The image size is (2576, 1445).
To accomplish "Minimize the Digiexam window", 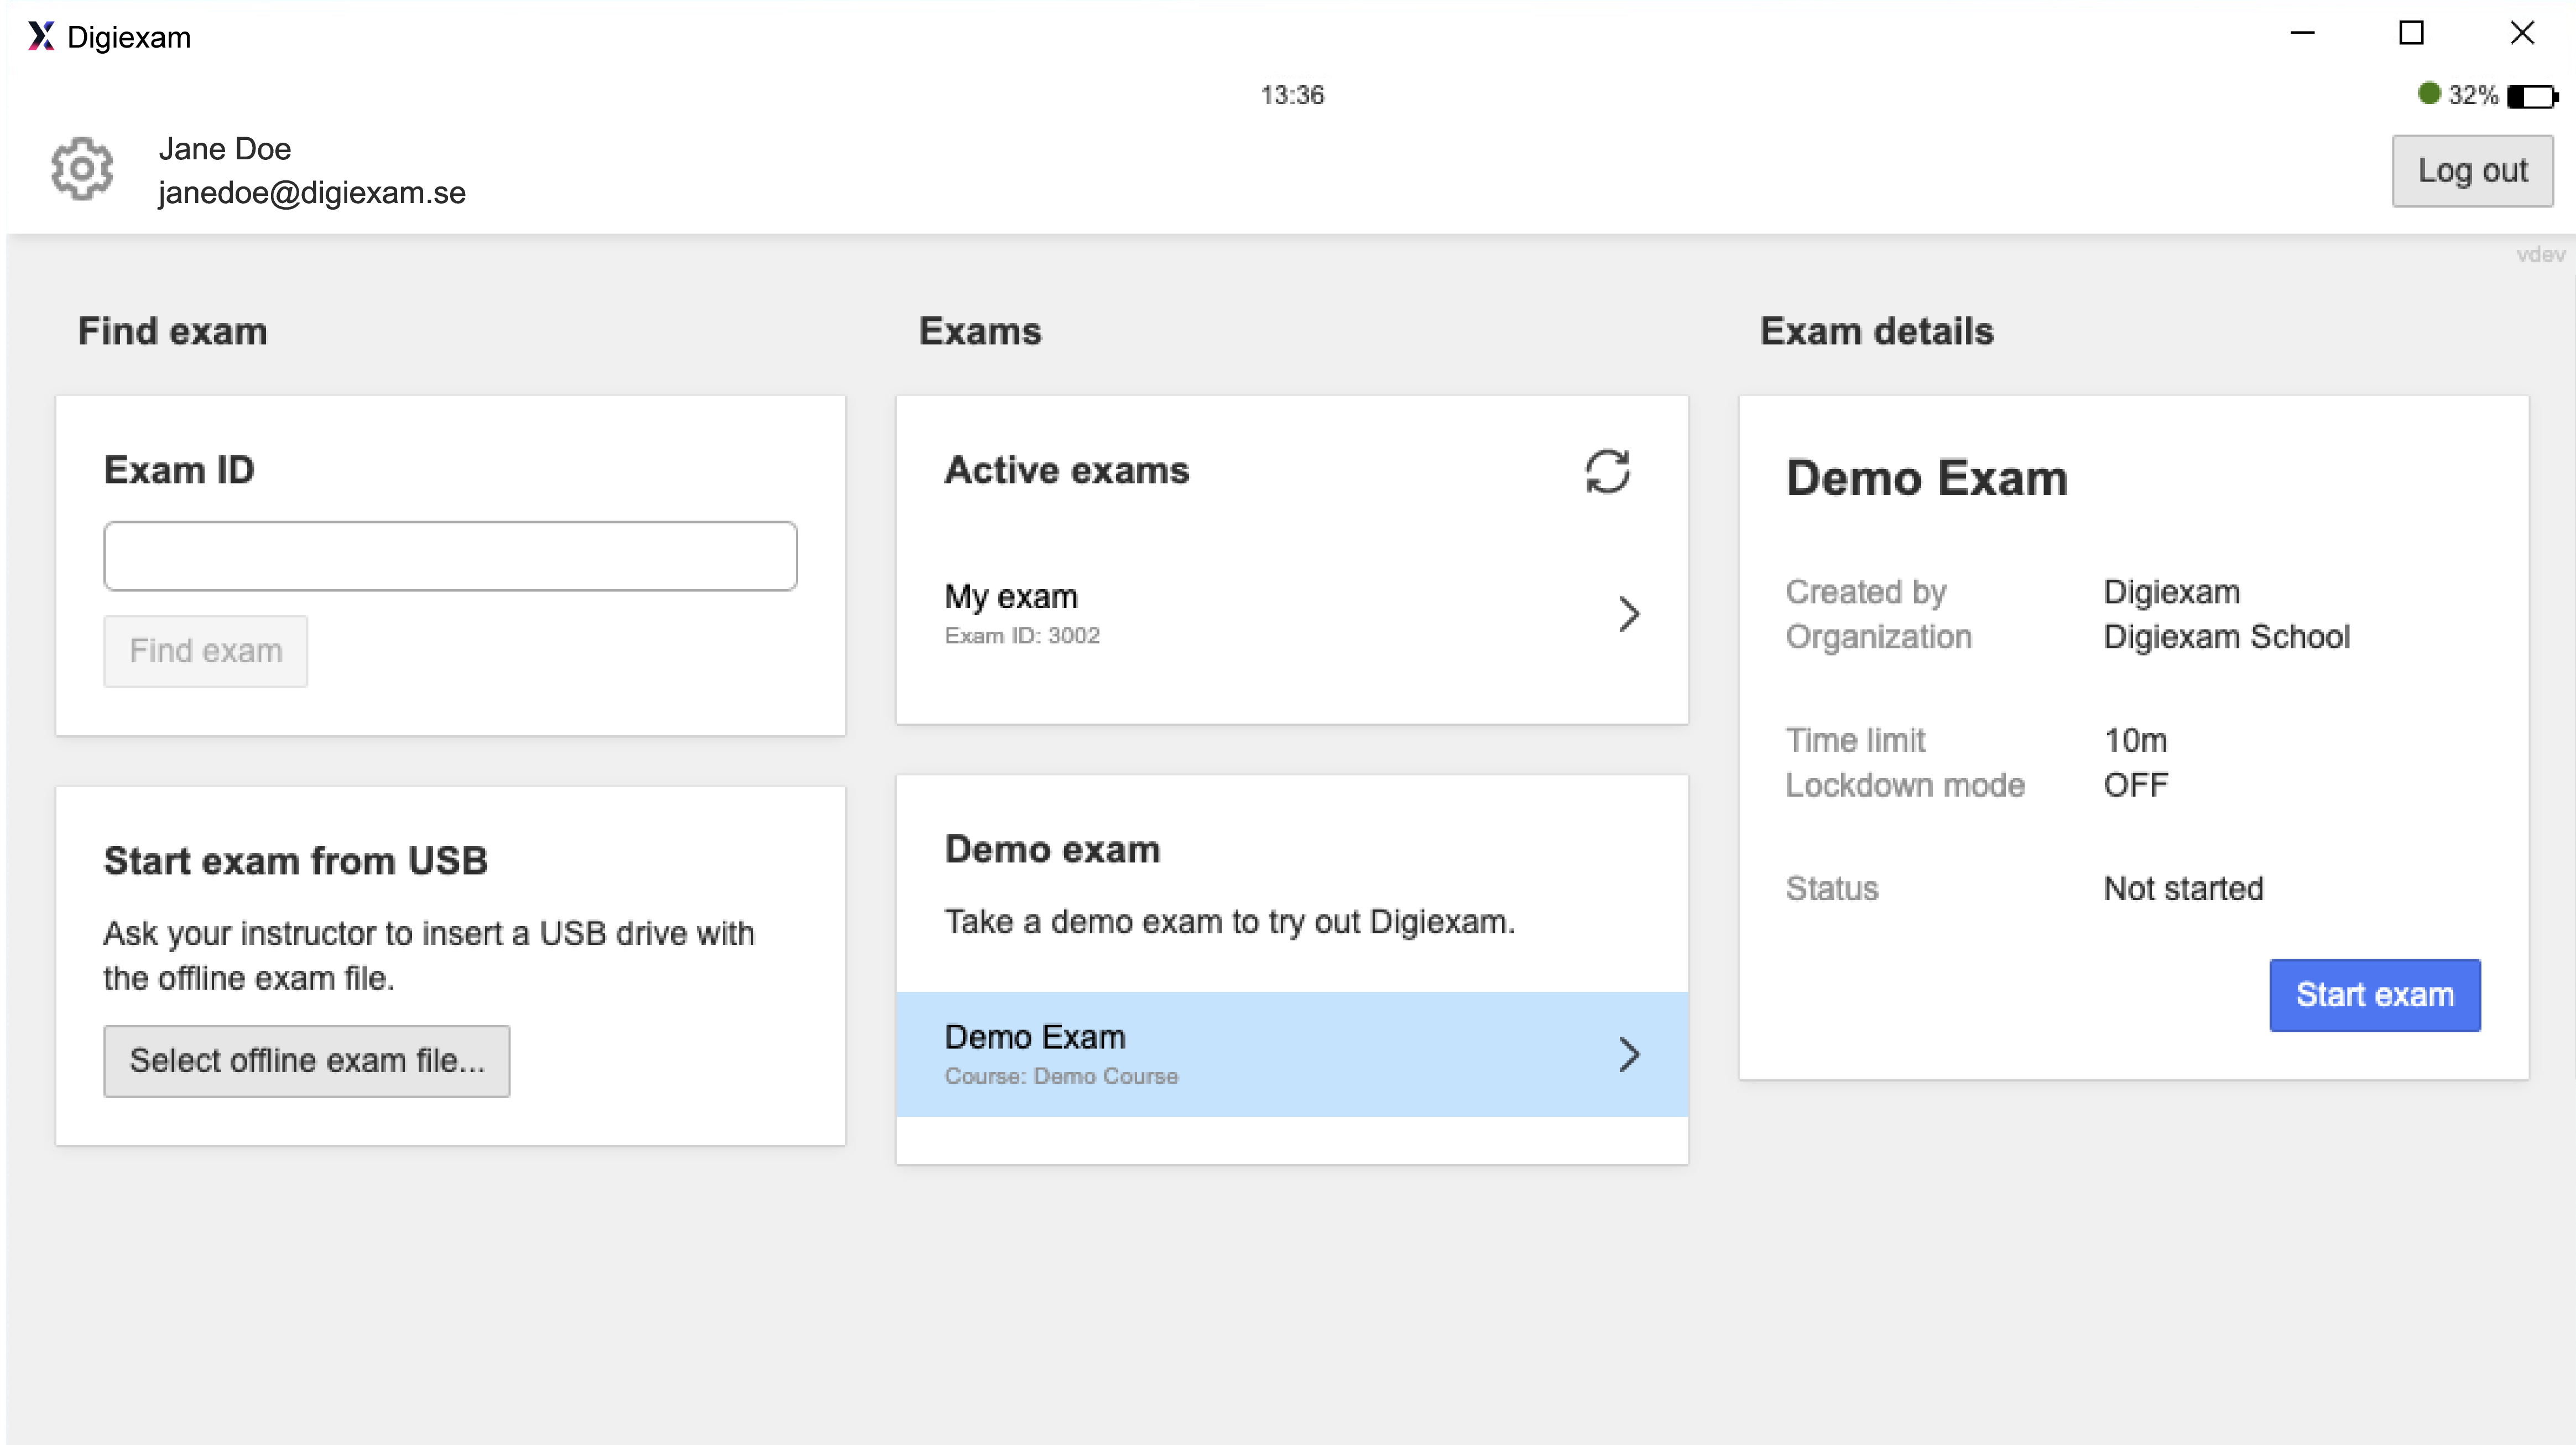I will (x=2302, y=33).
